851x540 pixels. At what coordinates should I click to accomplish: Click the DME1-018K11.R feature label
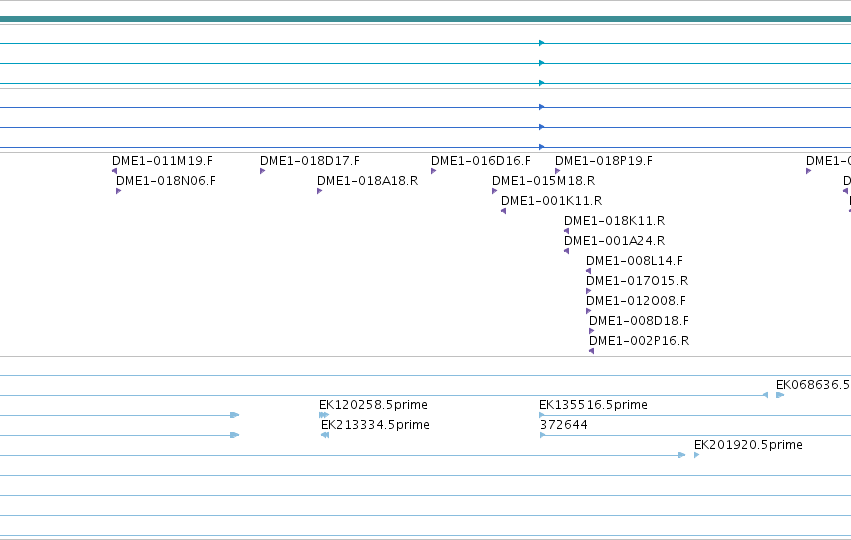click(x=614, y=221)
